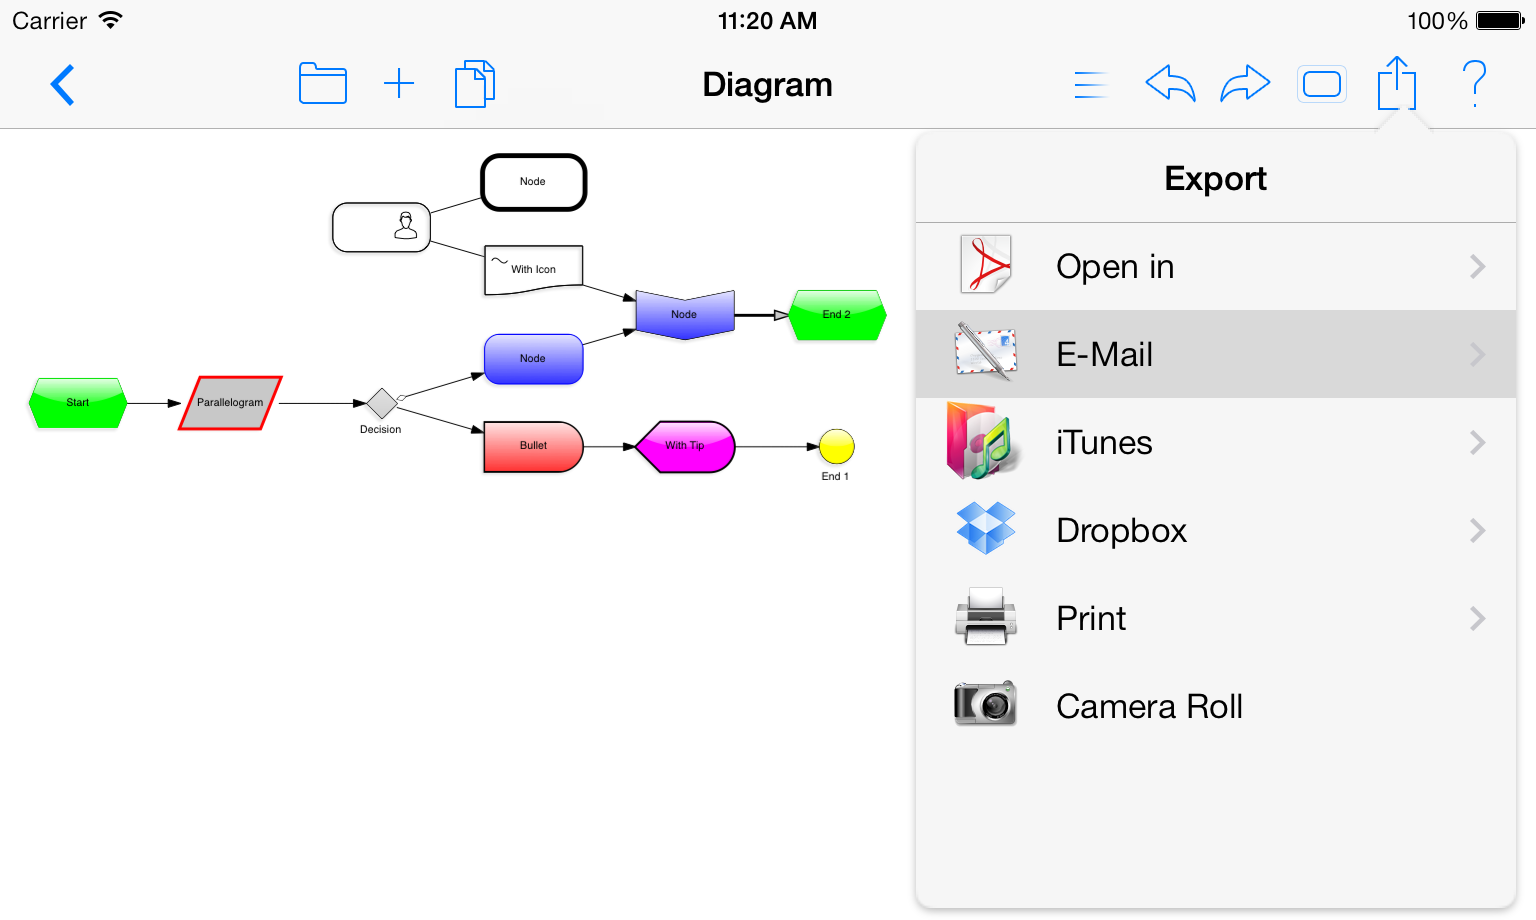Open the documents folder icon
The width and height of the screenshot is (1536, 920).
(x=323, y=84)
